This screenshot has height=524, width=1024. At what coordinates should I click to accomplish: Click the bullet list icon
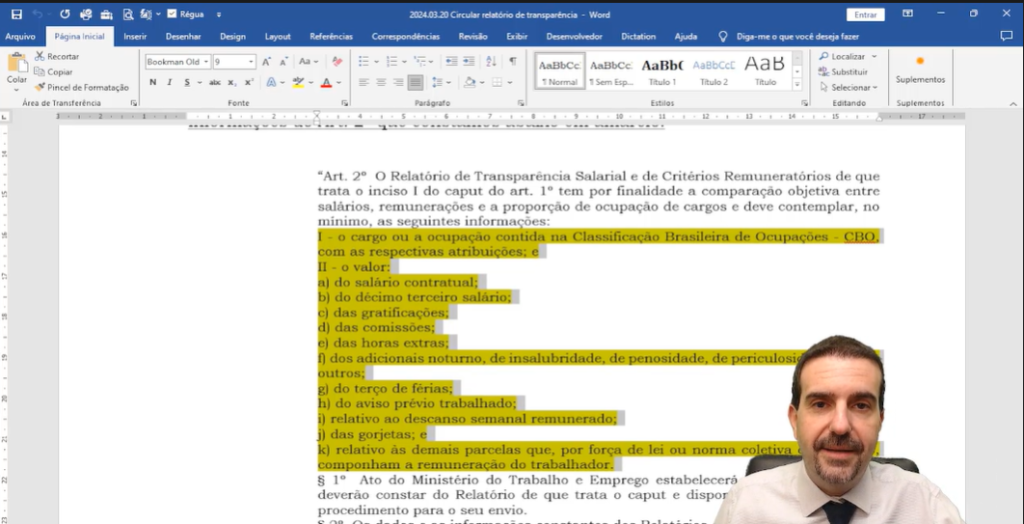366,62
